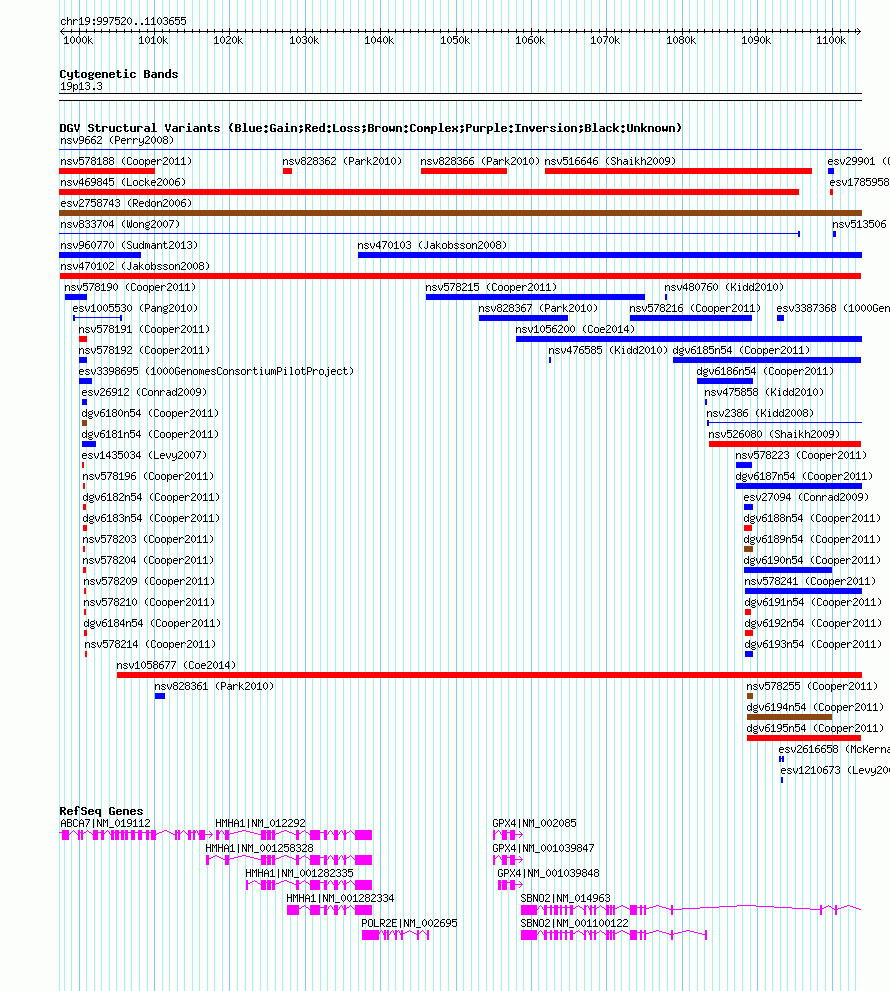Open nsv470102 (Jakobsson2008) label
Image resolution: width=890 pixels, height=991 pixels.
point(135,266)
